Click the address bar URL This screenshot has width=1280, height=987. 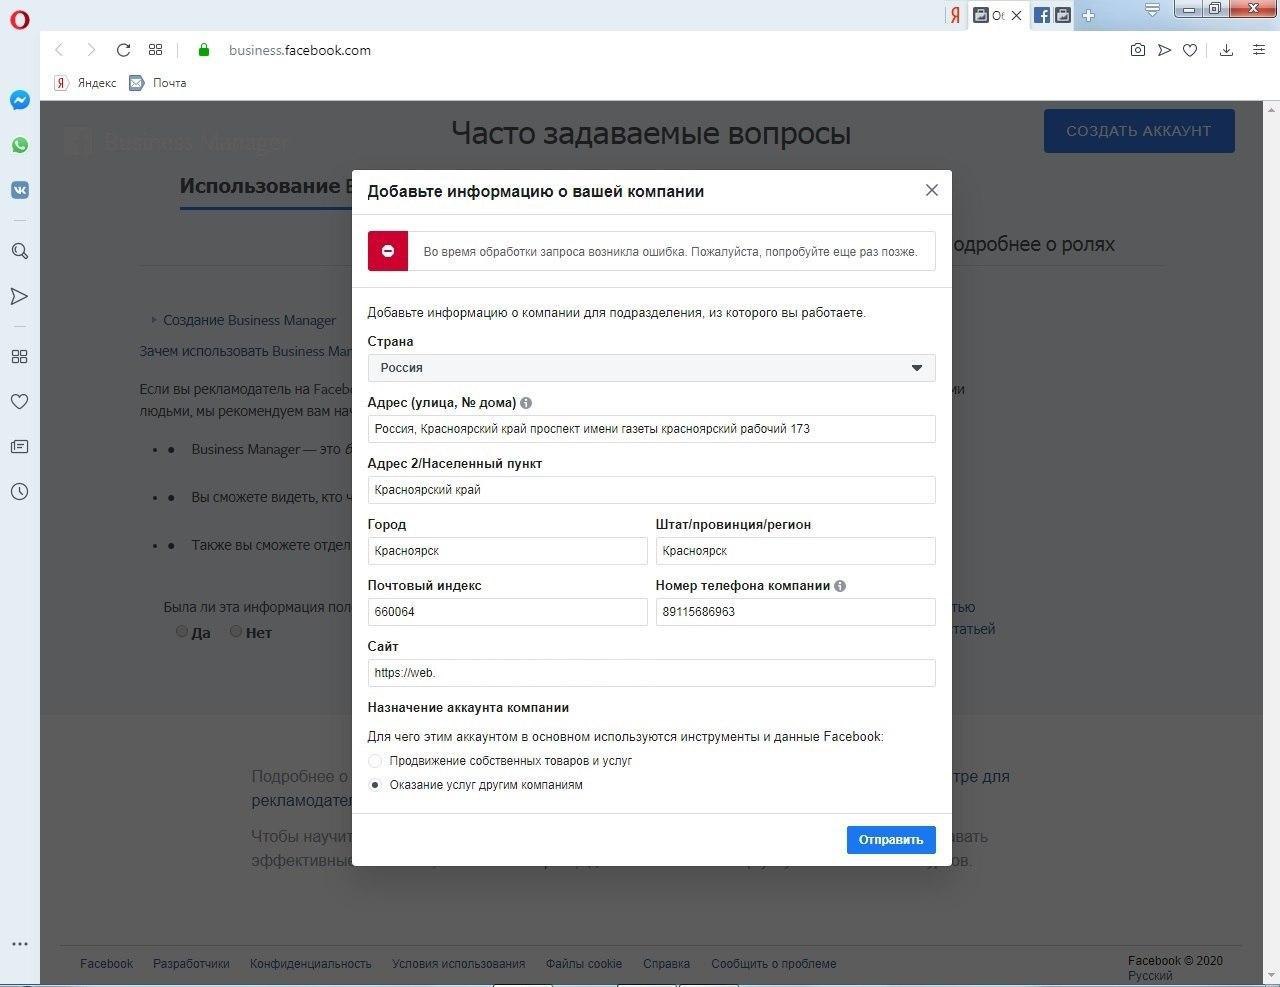pyautogui.click(x=300, y=50)
